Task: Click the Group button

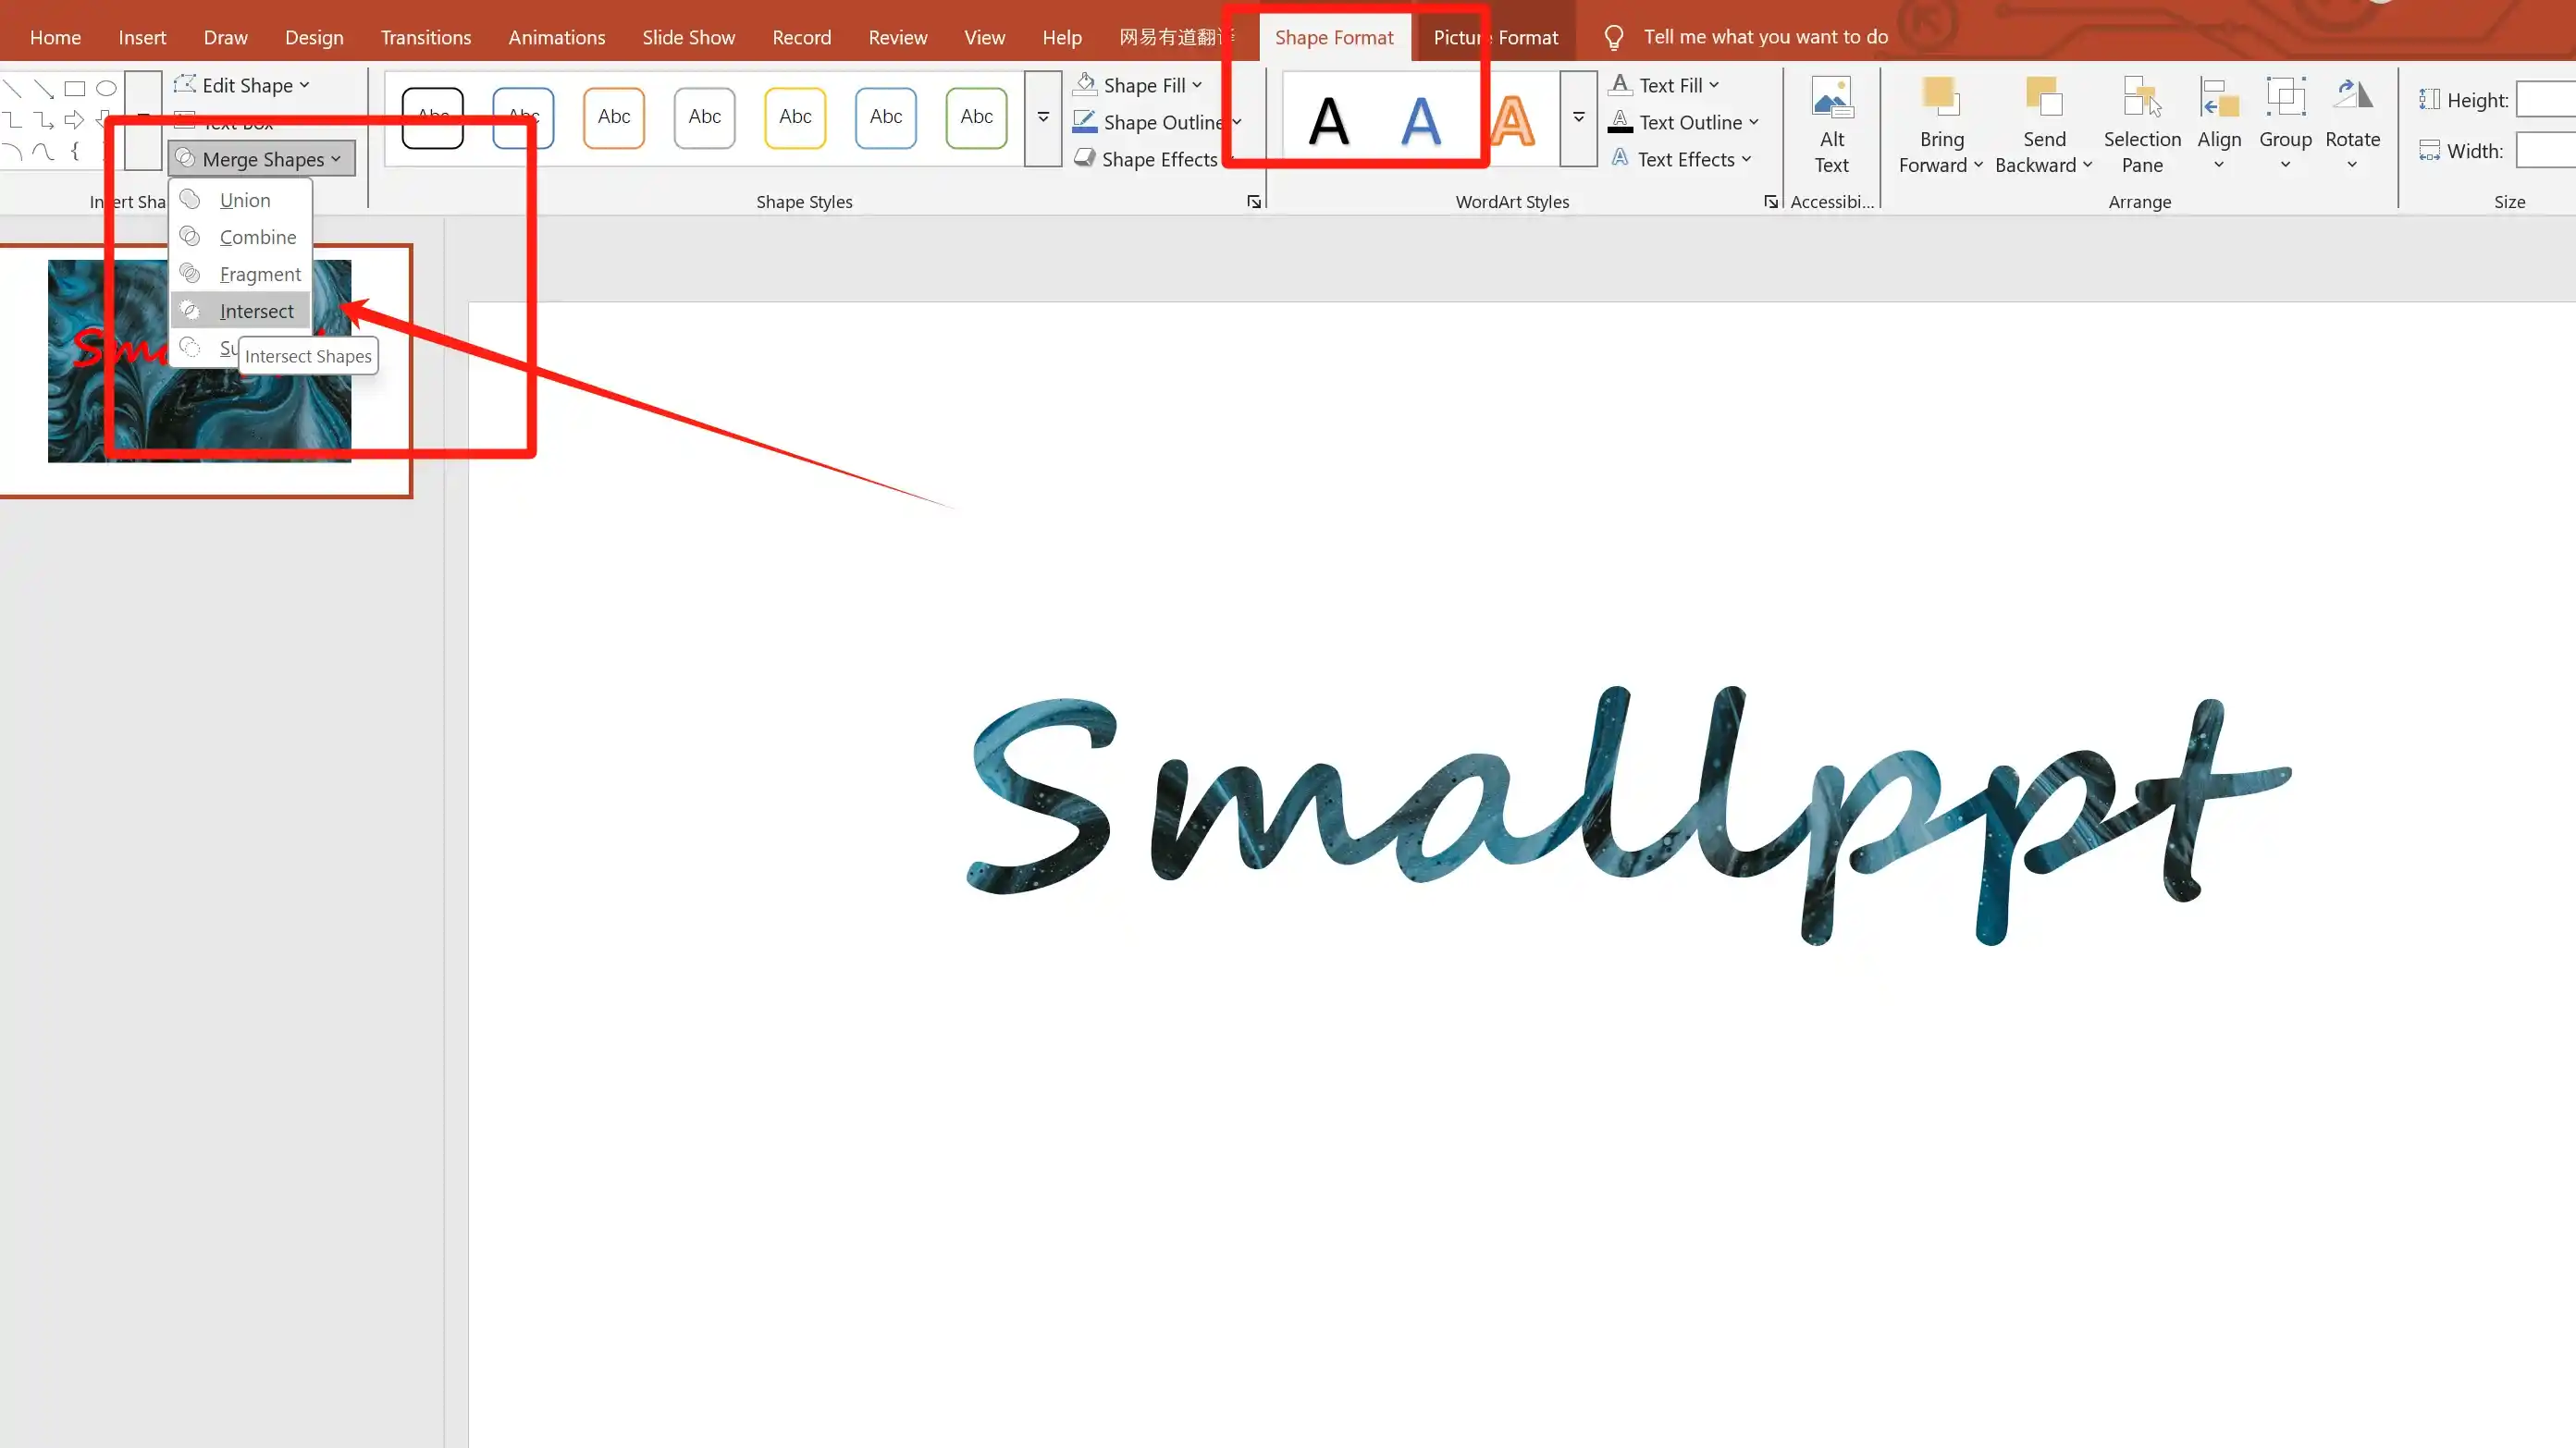Action: pos(2286,123)
